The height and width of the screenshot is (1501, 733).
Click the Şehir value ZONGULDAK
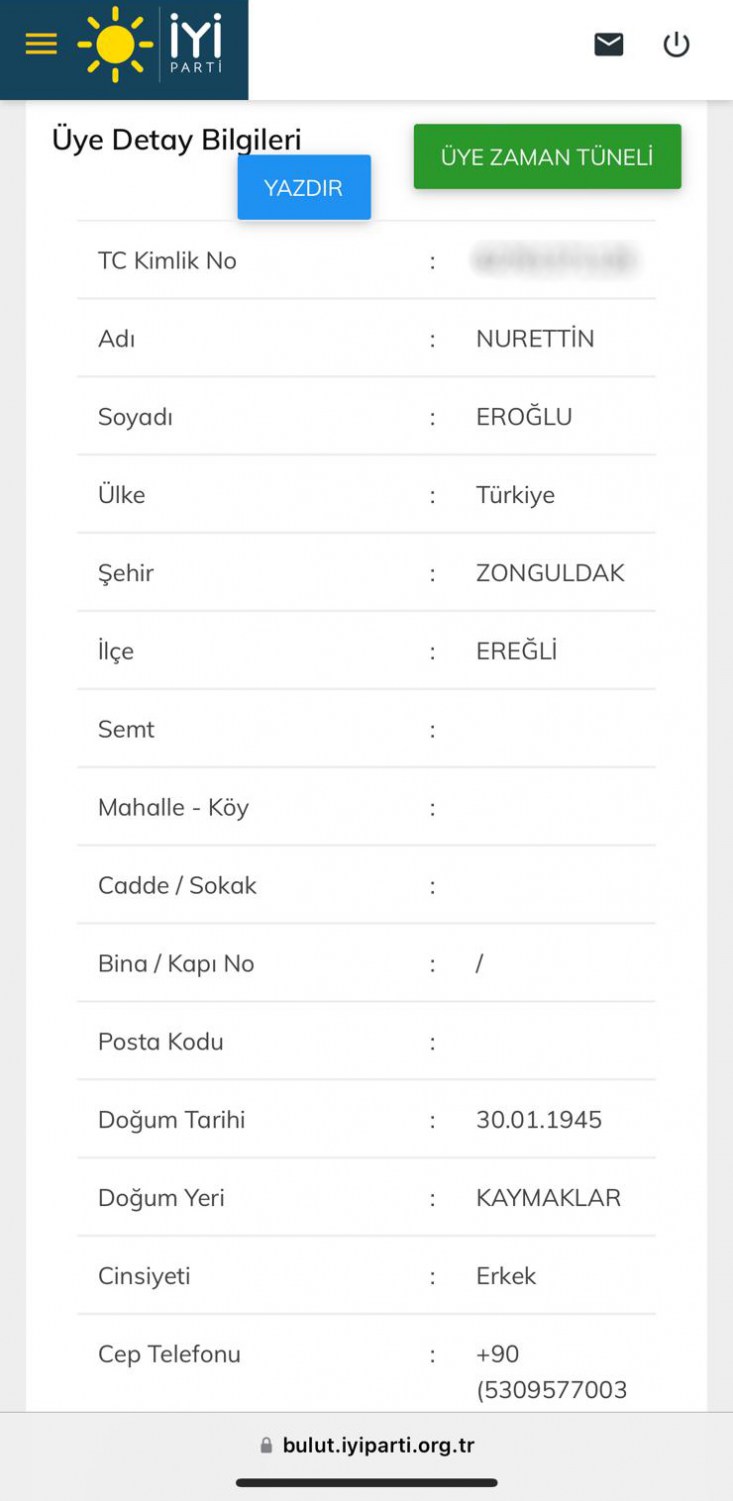coord(550,573)
